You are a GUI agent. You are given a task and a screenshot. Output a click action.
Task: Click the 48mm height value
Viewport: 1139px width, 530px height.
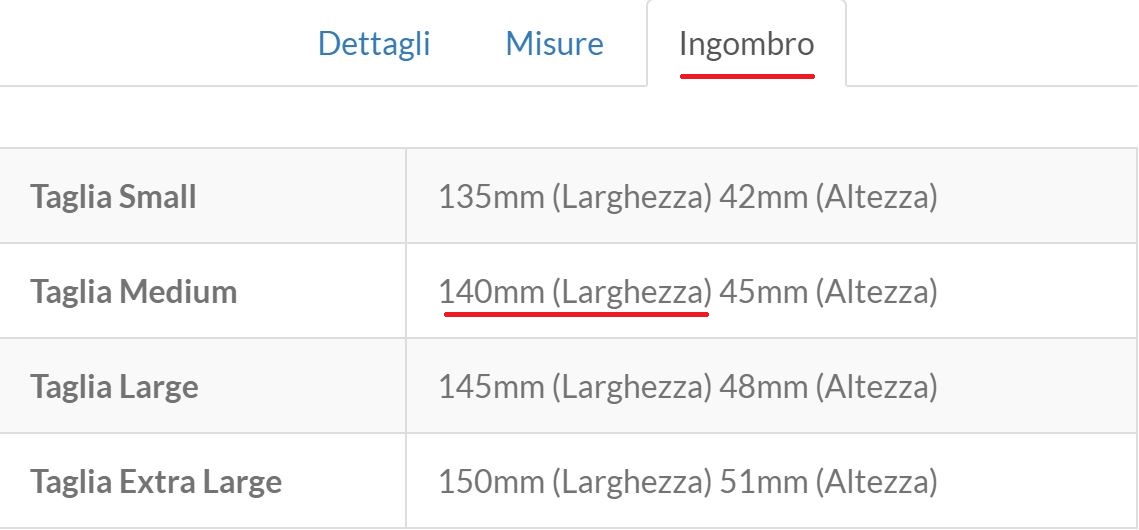[762, 387]
